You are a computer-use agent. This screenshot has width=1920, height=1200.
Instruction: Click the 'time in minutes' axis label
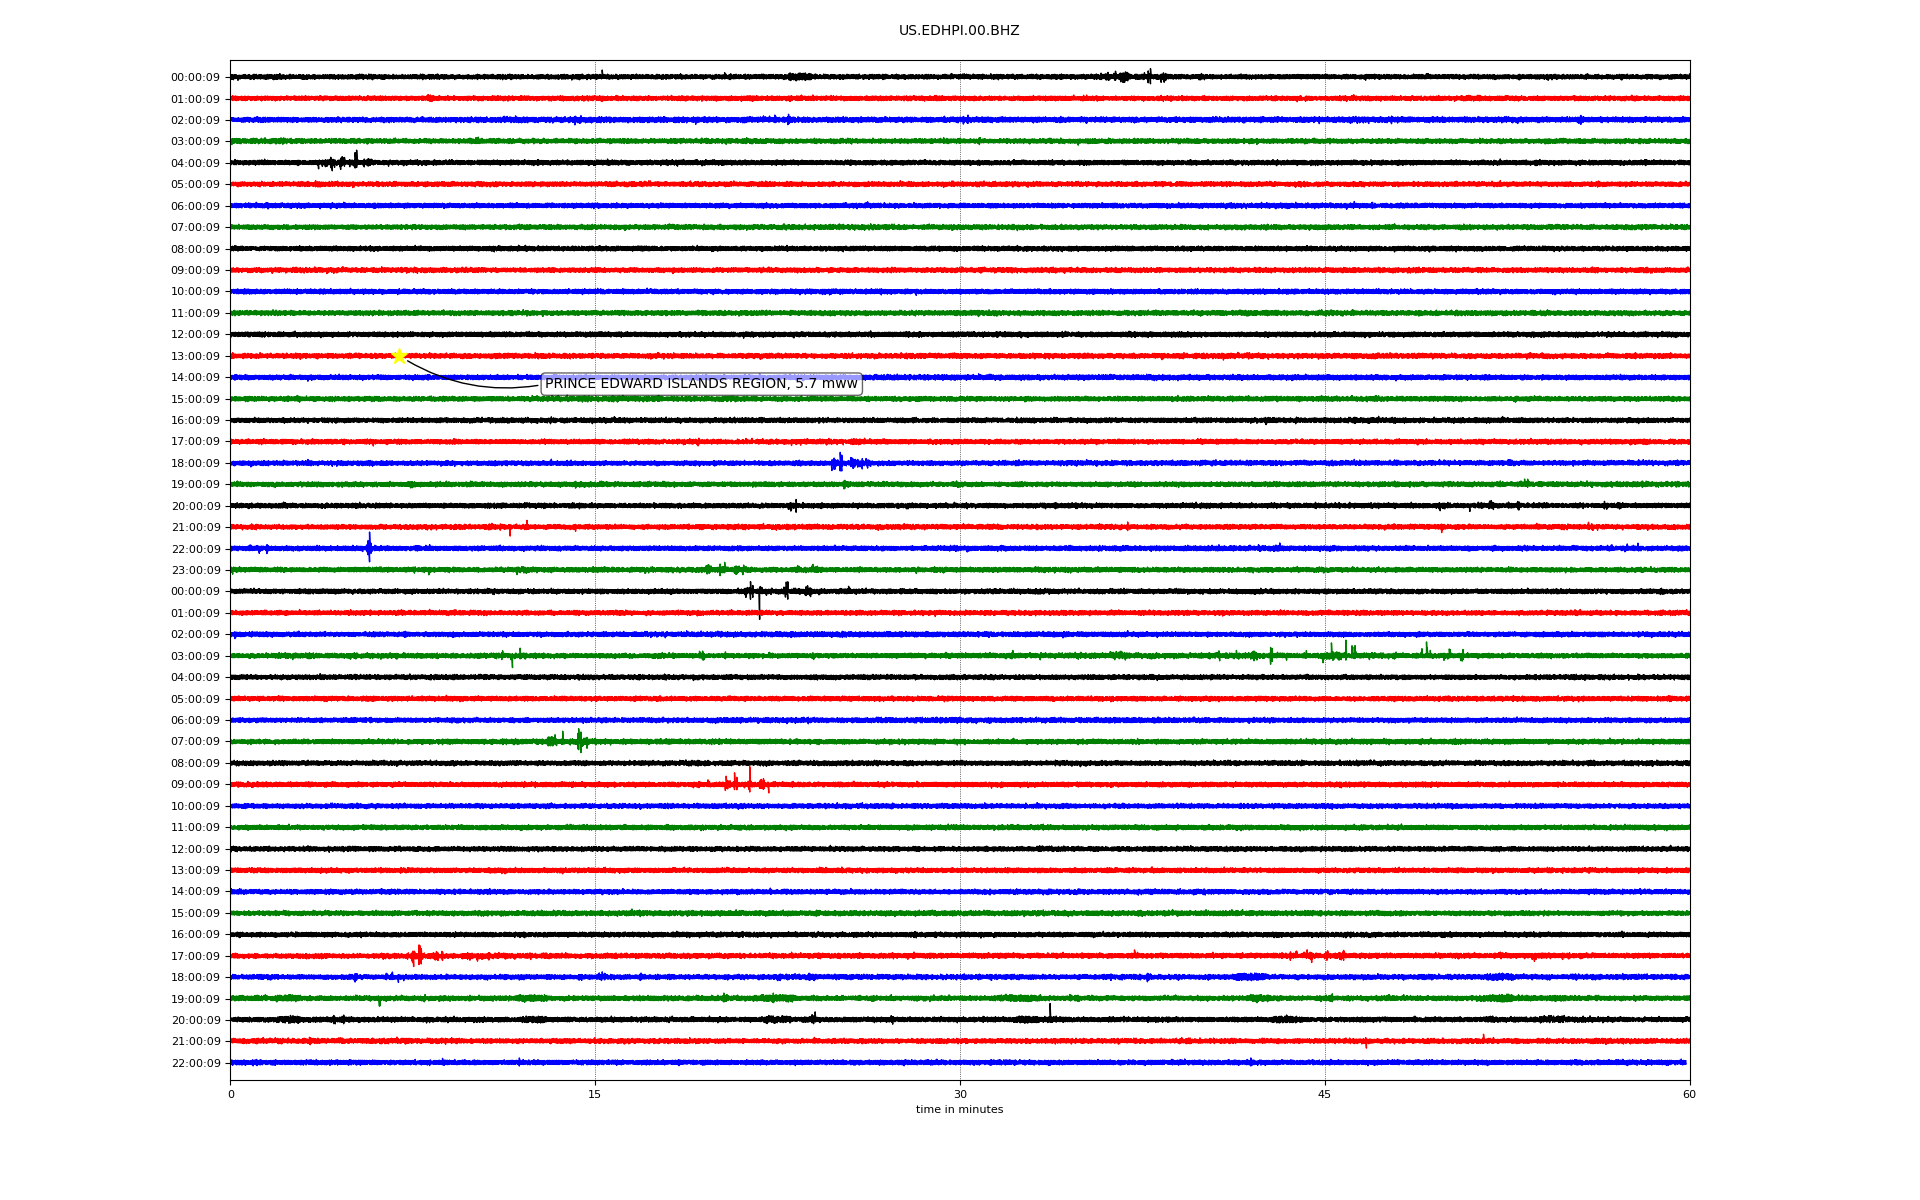pos(958,1110)
